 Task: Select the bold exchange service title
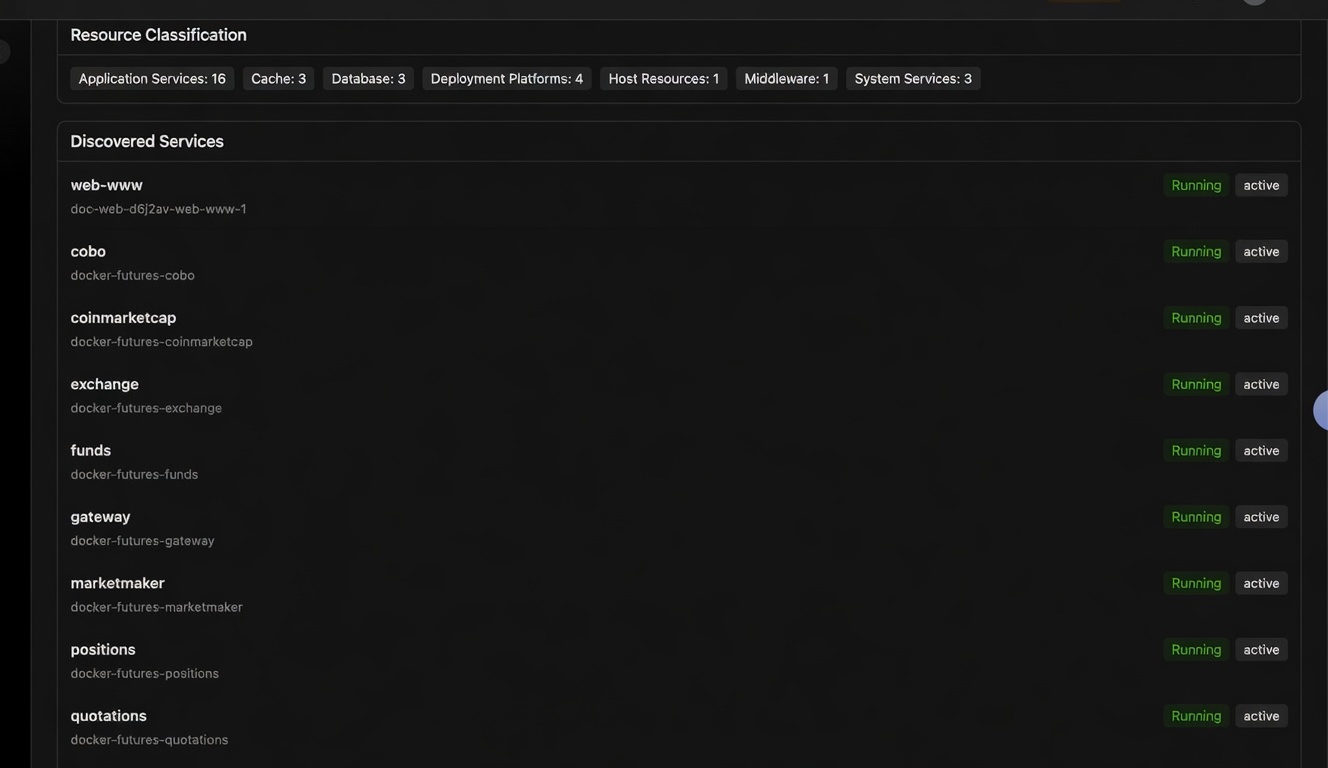105,384
